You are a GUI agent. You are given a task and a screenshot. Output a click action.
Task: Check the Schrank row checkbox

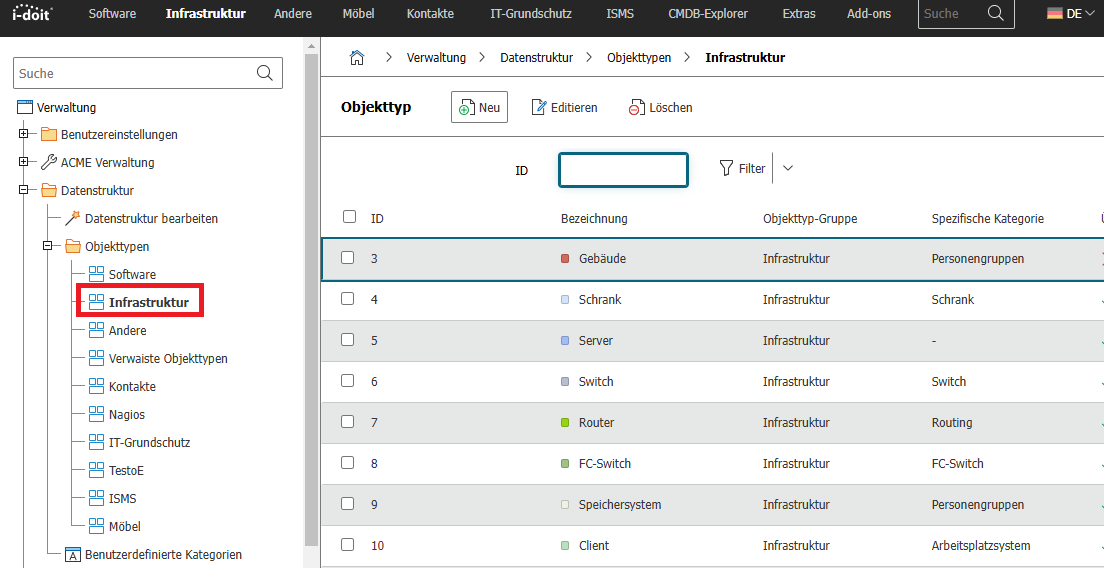tap(348, 298)
